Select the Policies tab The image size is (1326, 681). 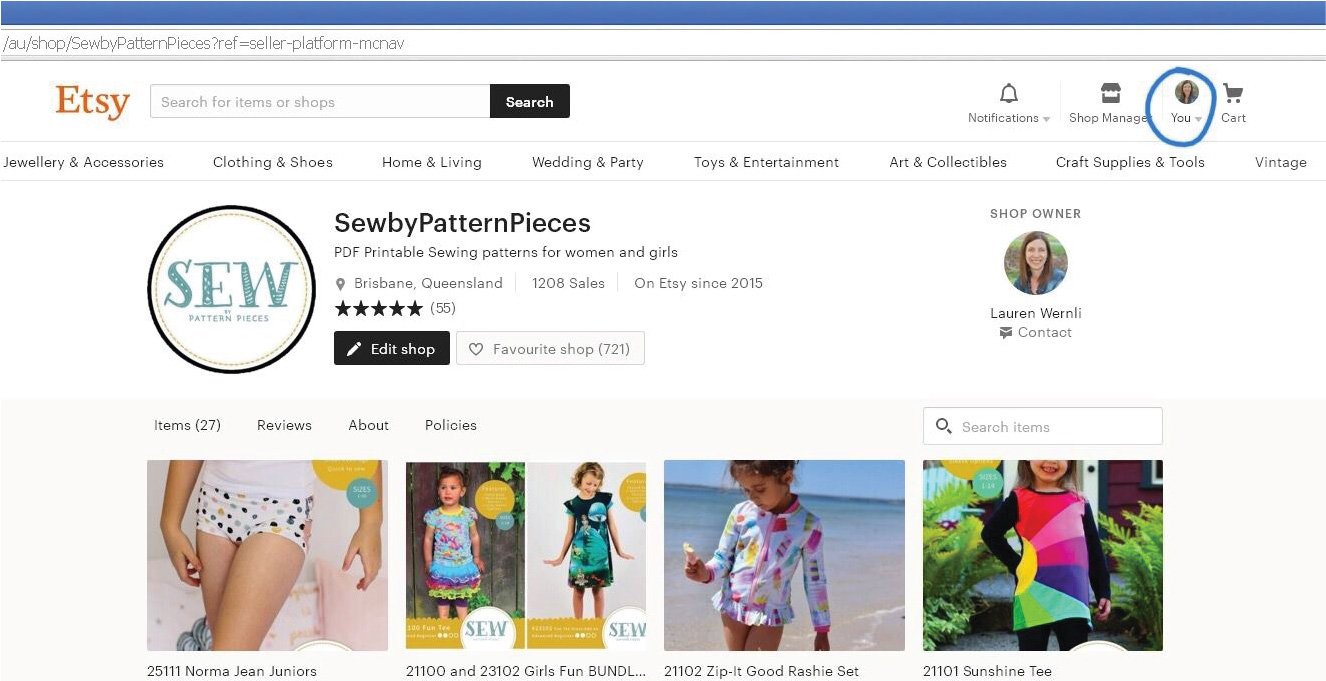pyautogui.click(x=450, y=425)
